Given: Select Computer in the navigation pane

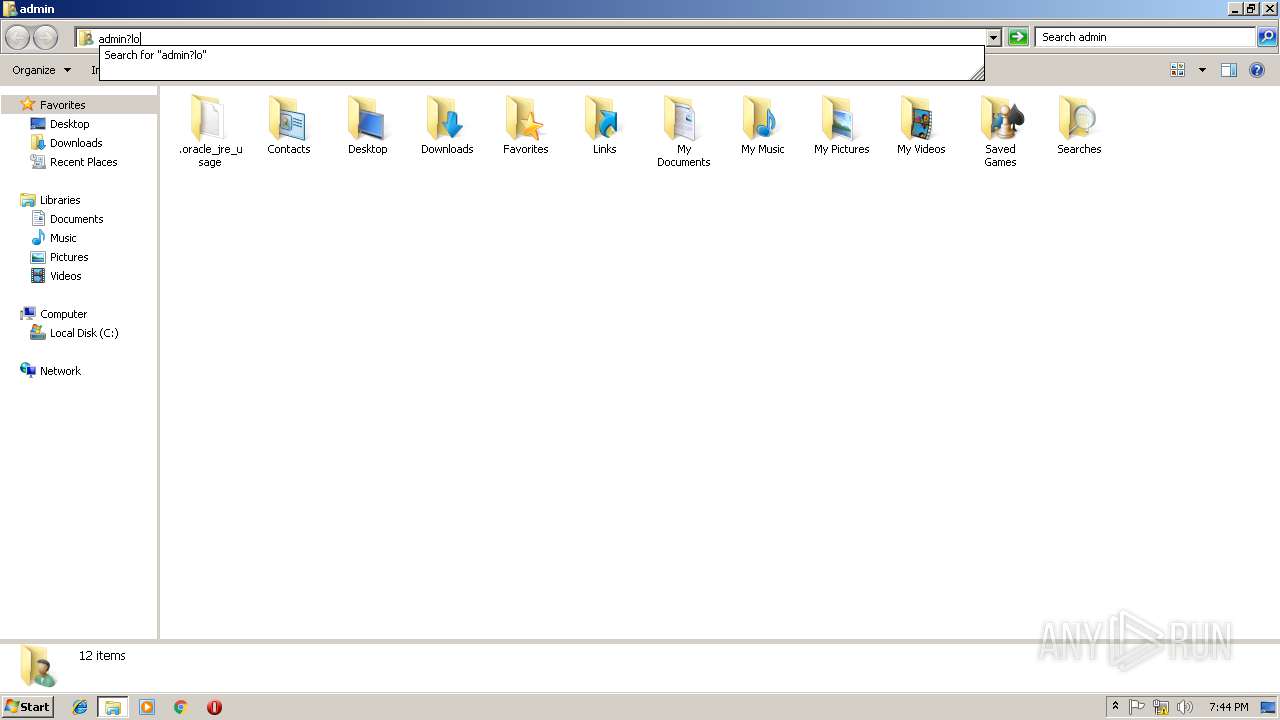Looking at the screenshot, I should pos(63,314).
